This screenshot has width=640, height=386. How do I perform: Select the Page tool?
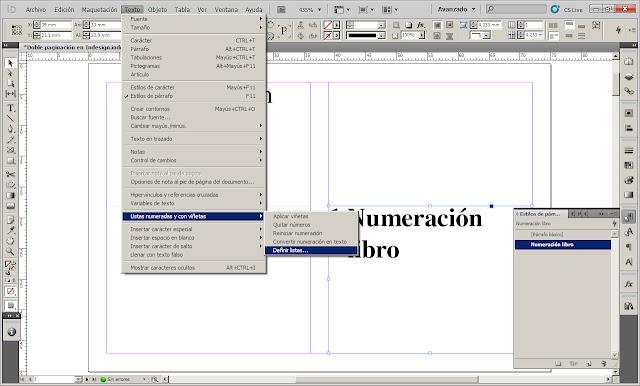pyautogui.click(x=11, y=84)
